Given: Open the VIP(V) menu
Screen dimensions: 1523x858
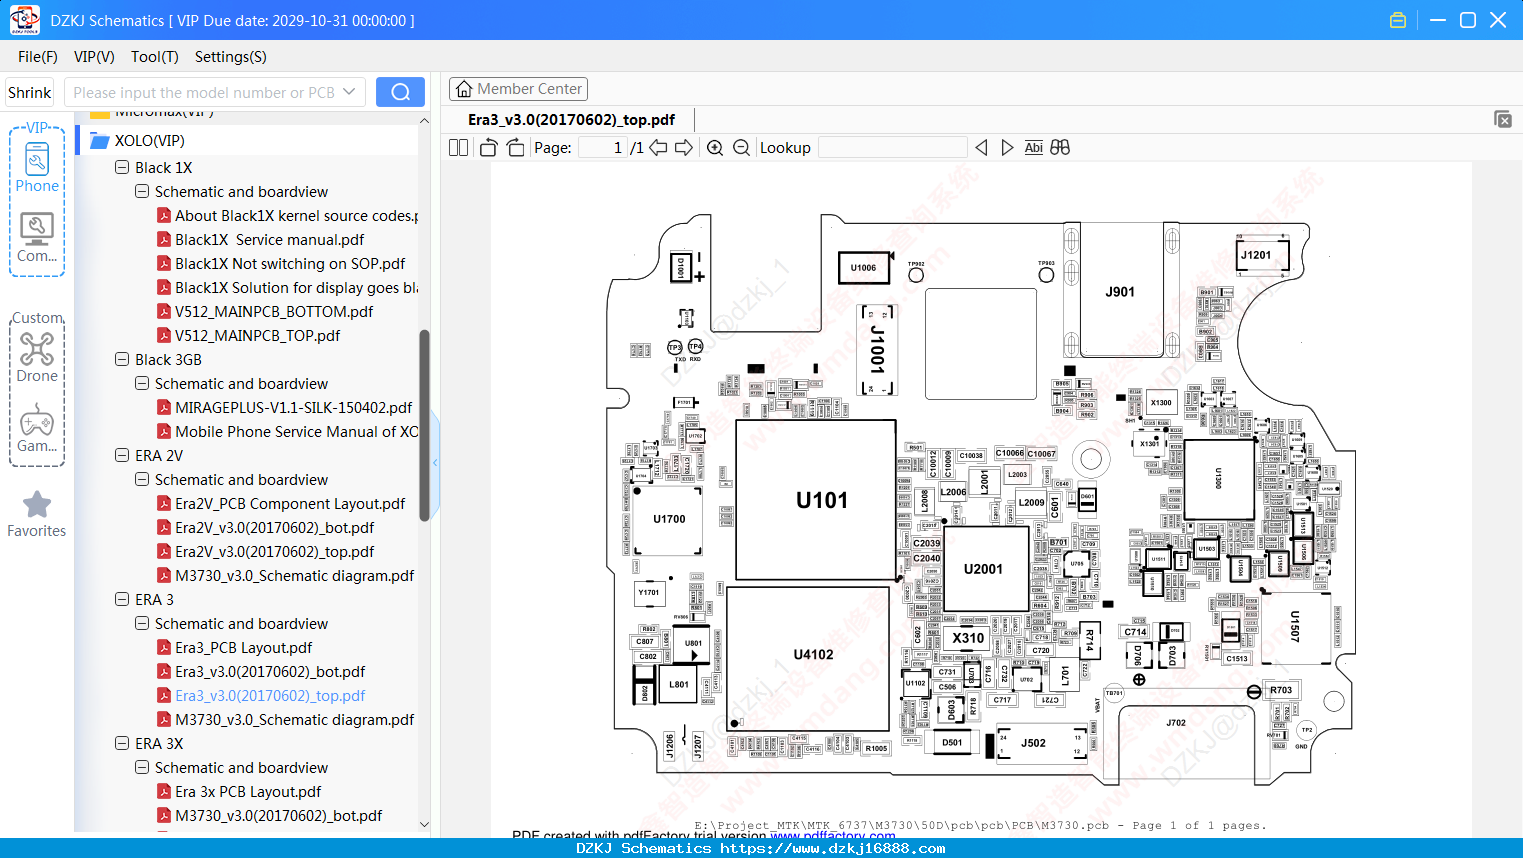Looking at the screenshot, I should point(94,57).
